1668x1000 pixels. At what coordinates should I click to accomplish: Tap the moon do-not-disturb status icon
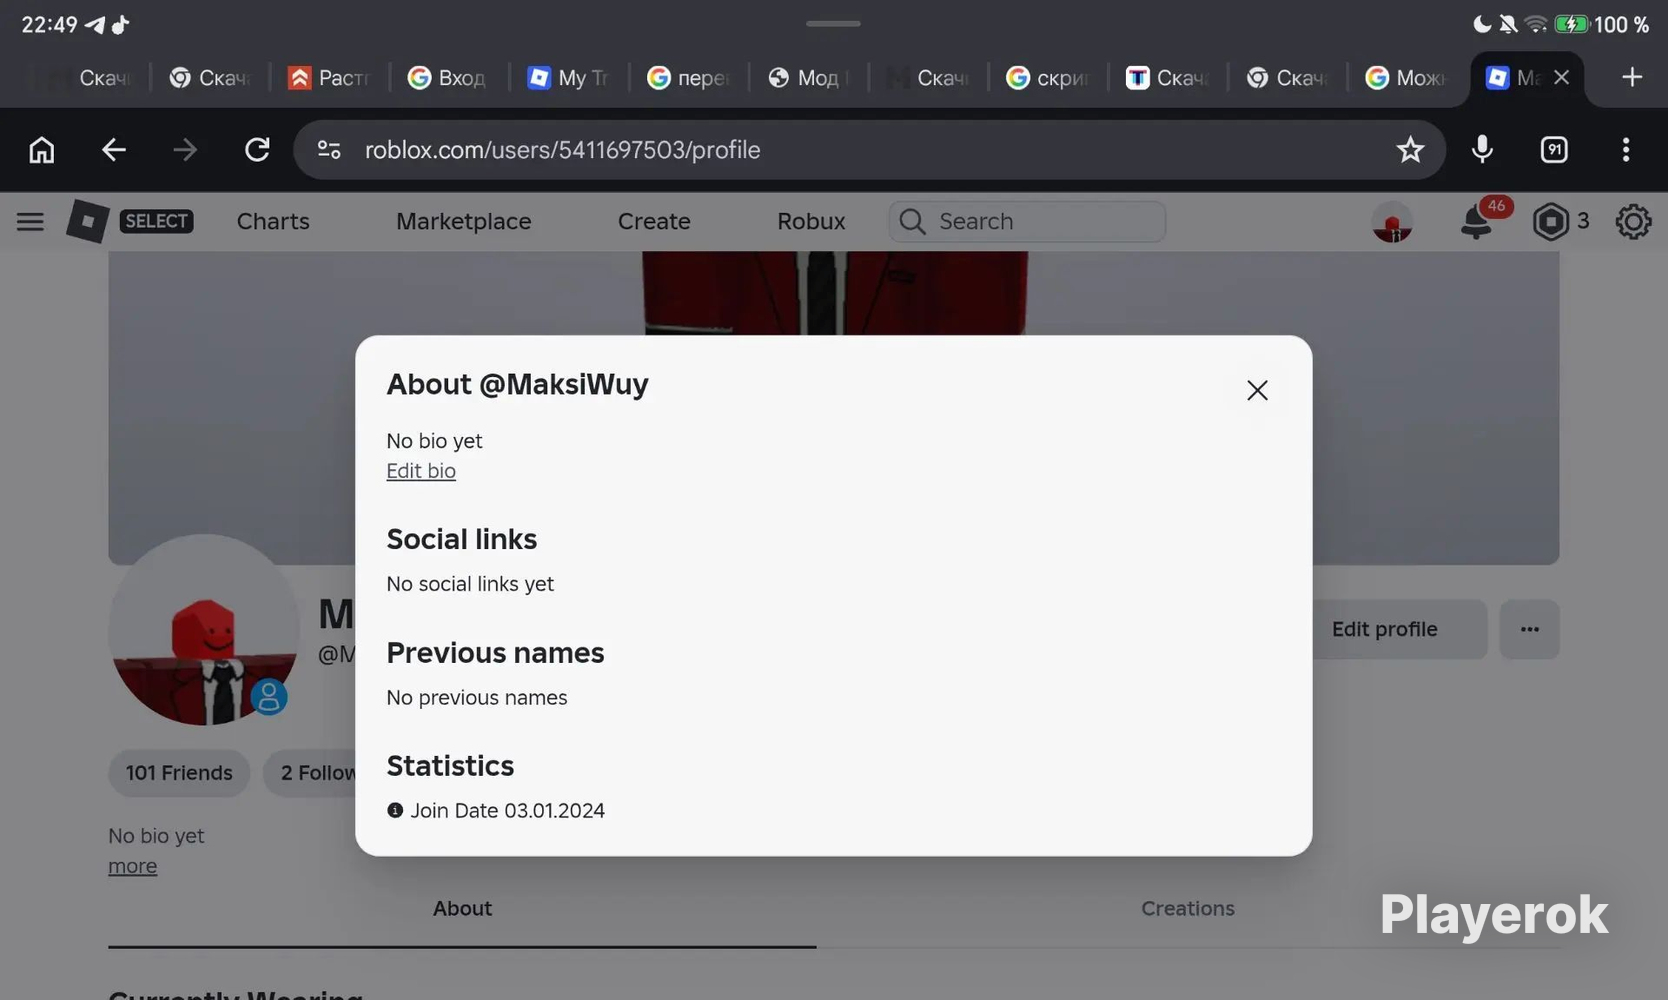[1481, 24]
